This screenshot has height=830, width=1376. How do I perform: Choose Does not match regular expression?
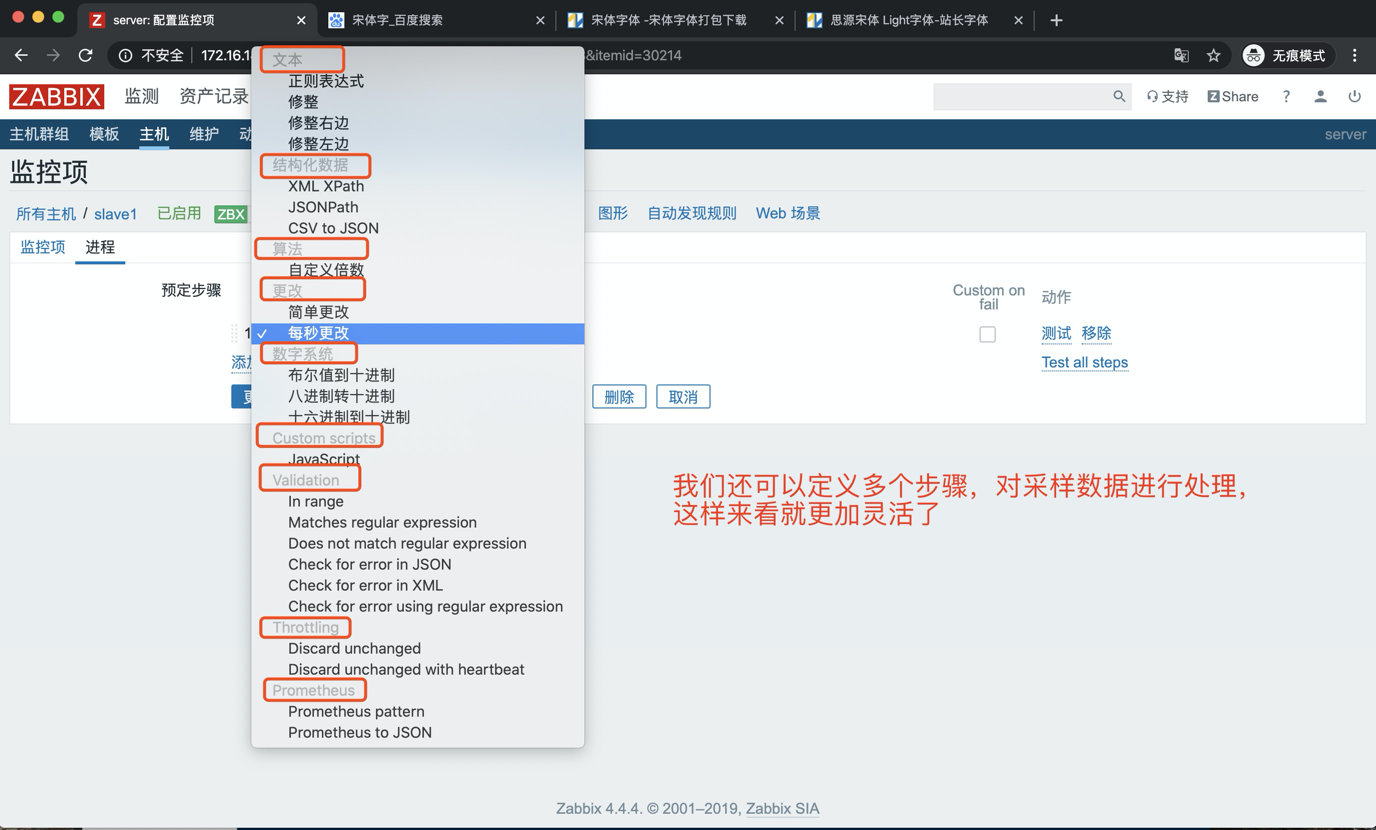coord(407,543)
